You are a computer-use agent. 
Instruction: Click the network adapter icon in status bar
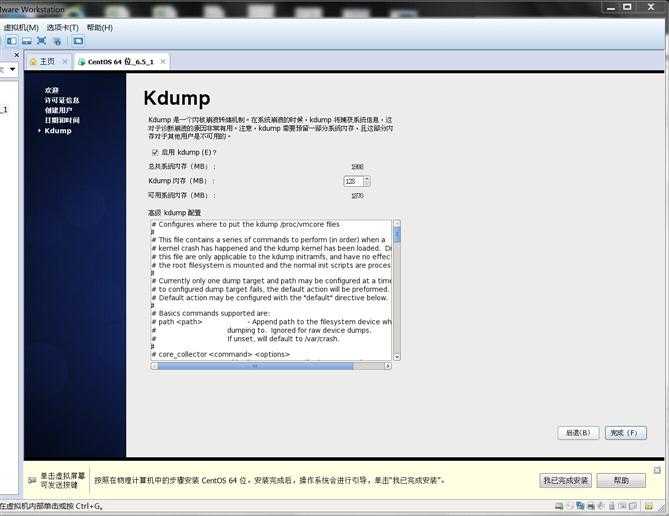tap(580, 506)
